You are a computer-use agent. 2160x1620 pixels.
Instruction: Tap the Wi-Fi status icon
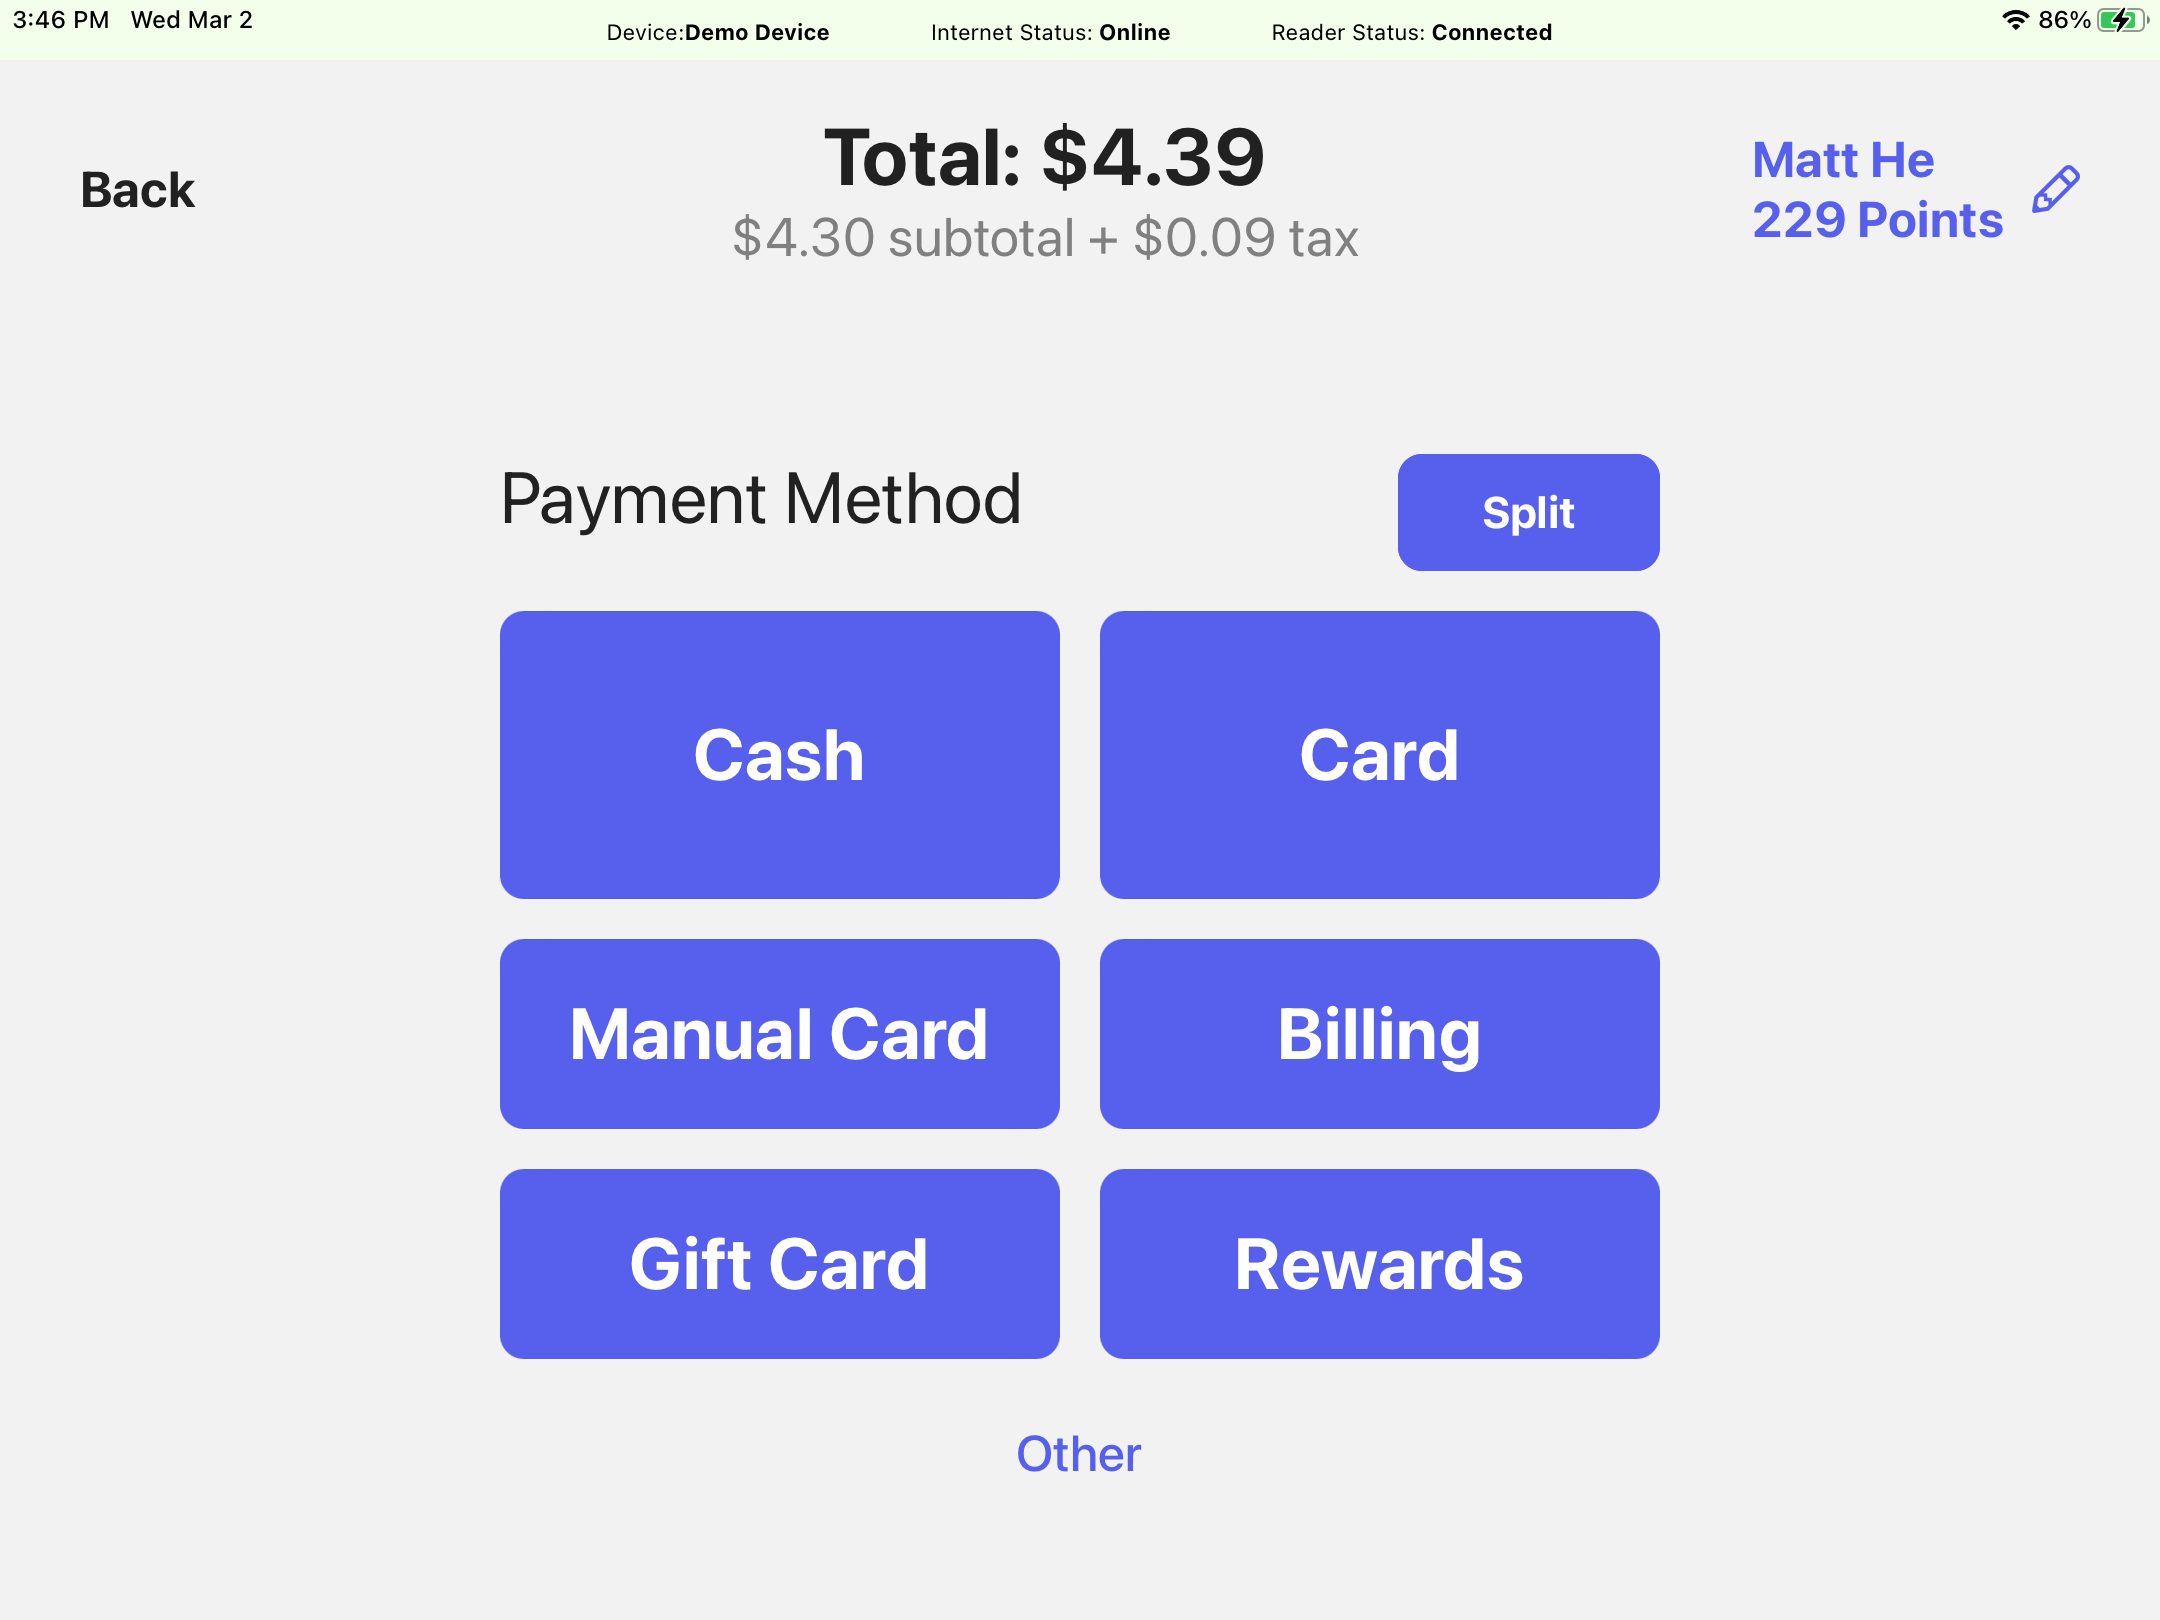pos(2015,20)
